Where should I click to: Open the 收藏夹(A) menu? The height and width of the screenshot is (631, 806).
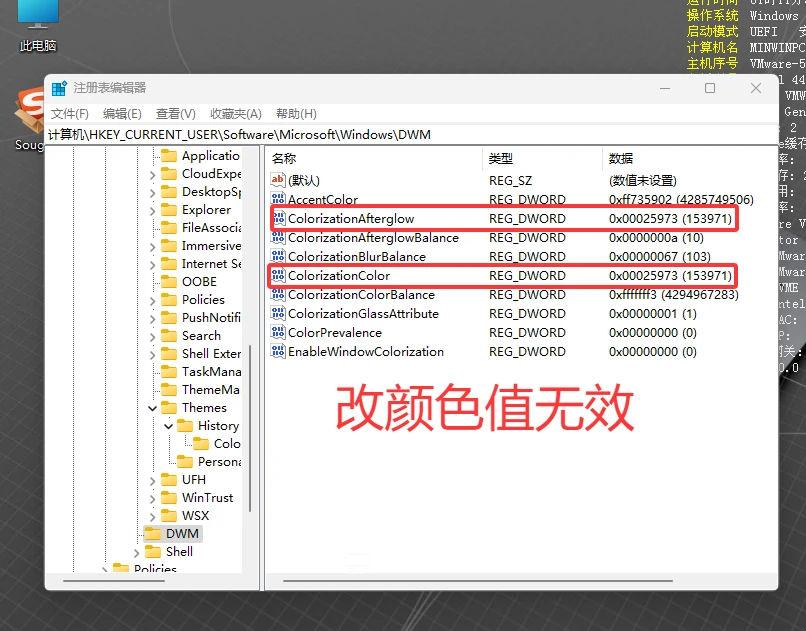click(x=235, y=114)
